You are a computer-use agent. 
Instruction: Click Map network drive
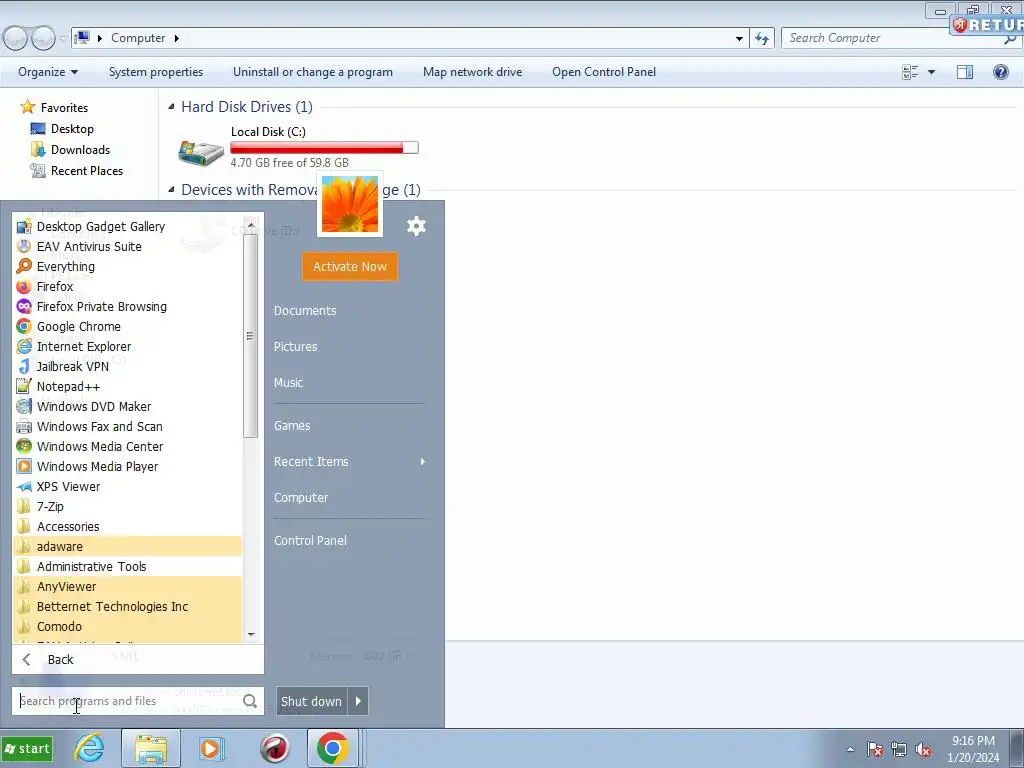(472, 72)
